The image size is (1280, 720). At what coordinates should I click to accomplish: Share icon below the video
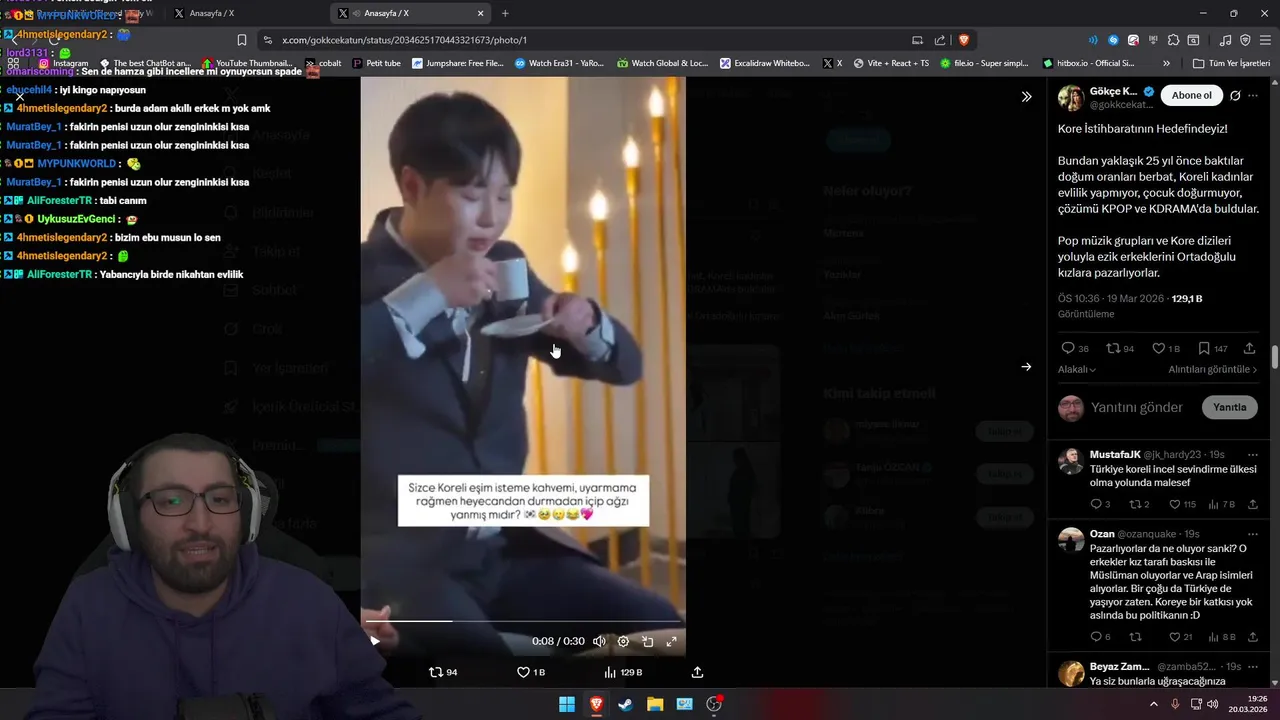pos(697,672)
